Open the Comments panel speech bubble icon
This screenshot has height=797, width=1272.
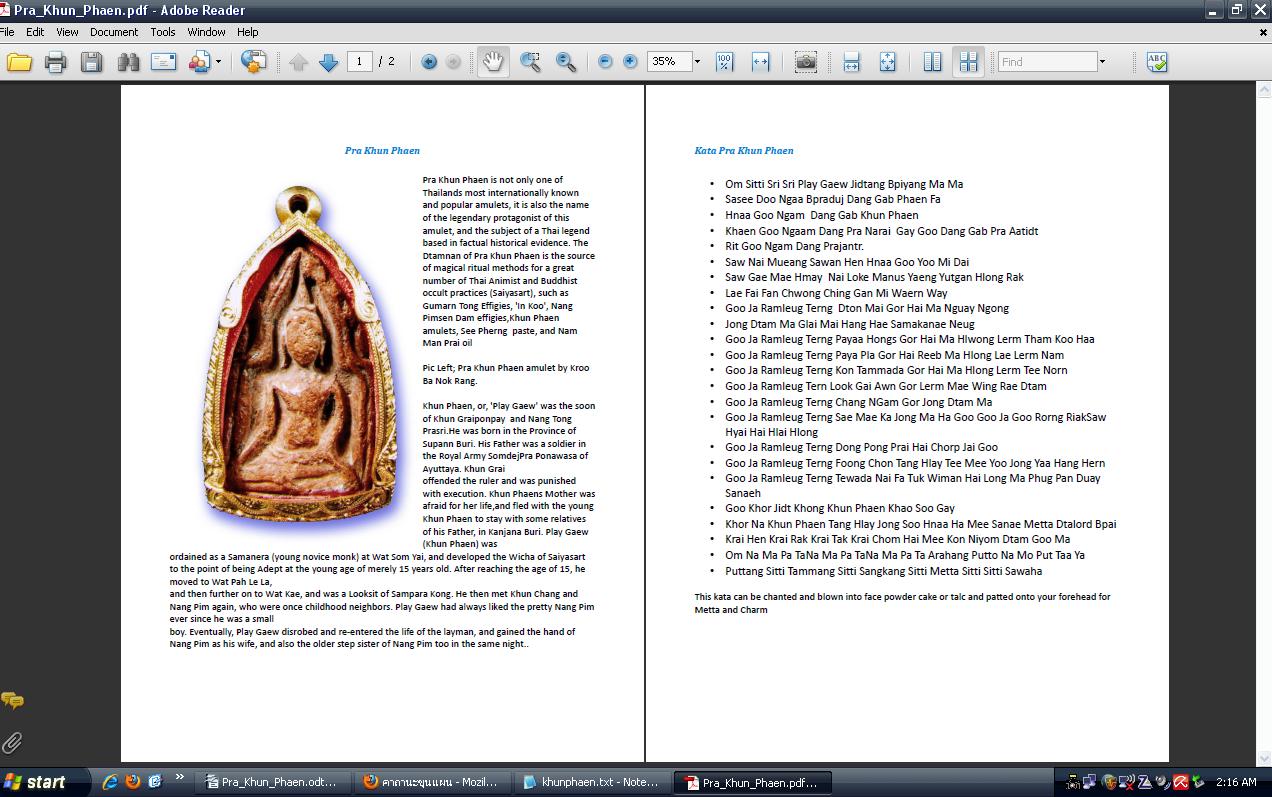(13, 701)
